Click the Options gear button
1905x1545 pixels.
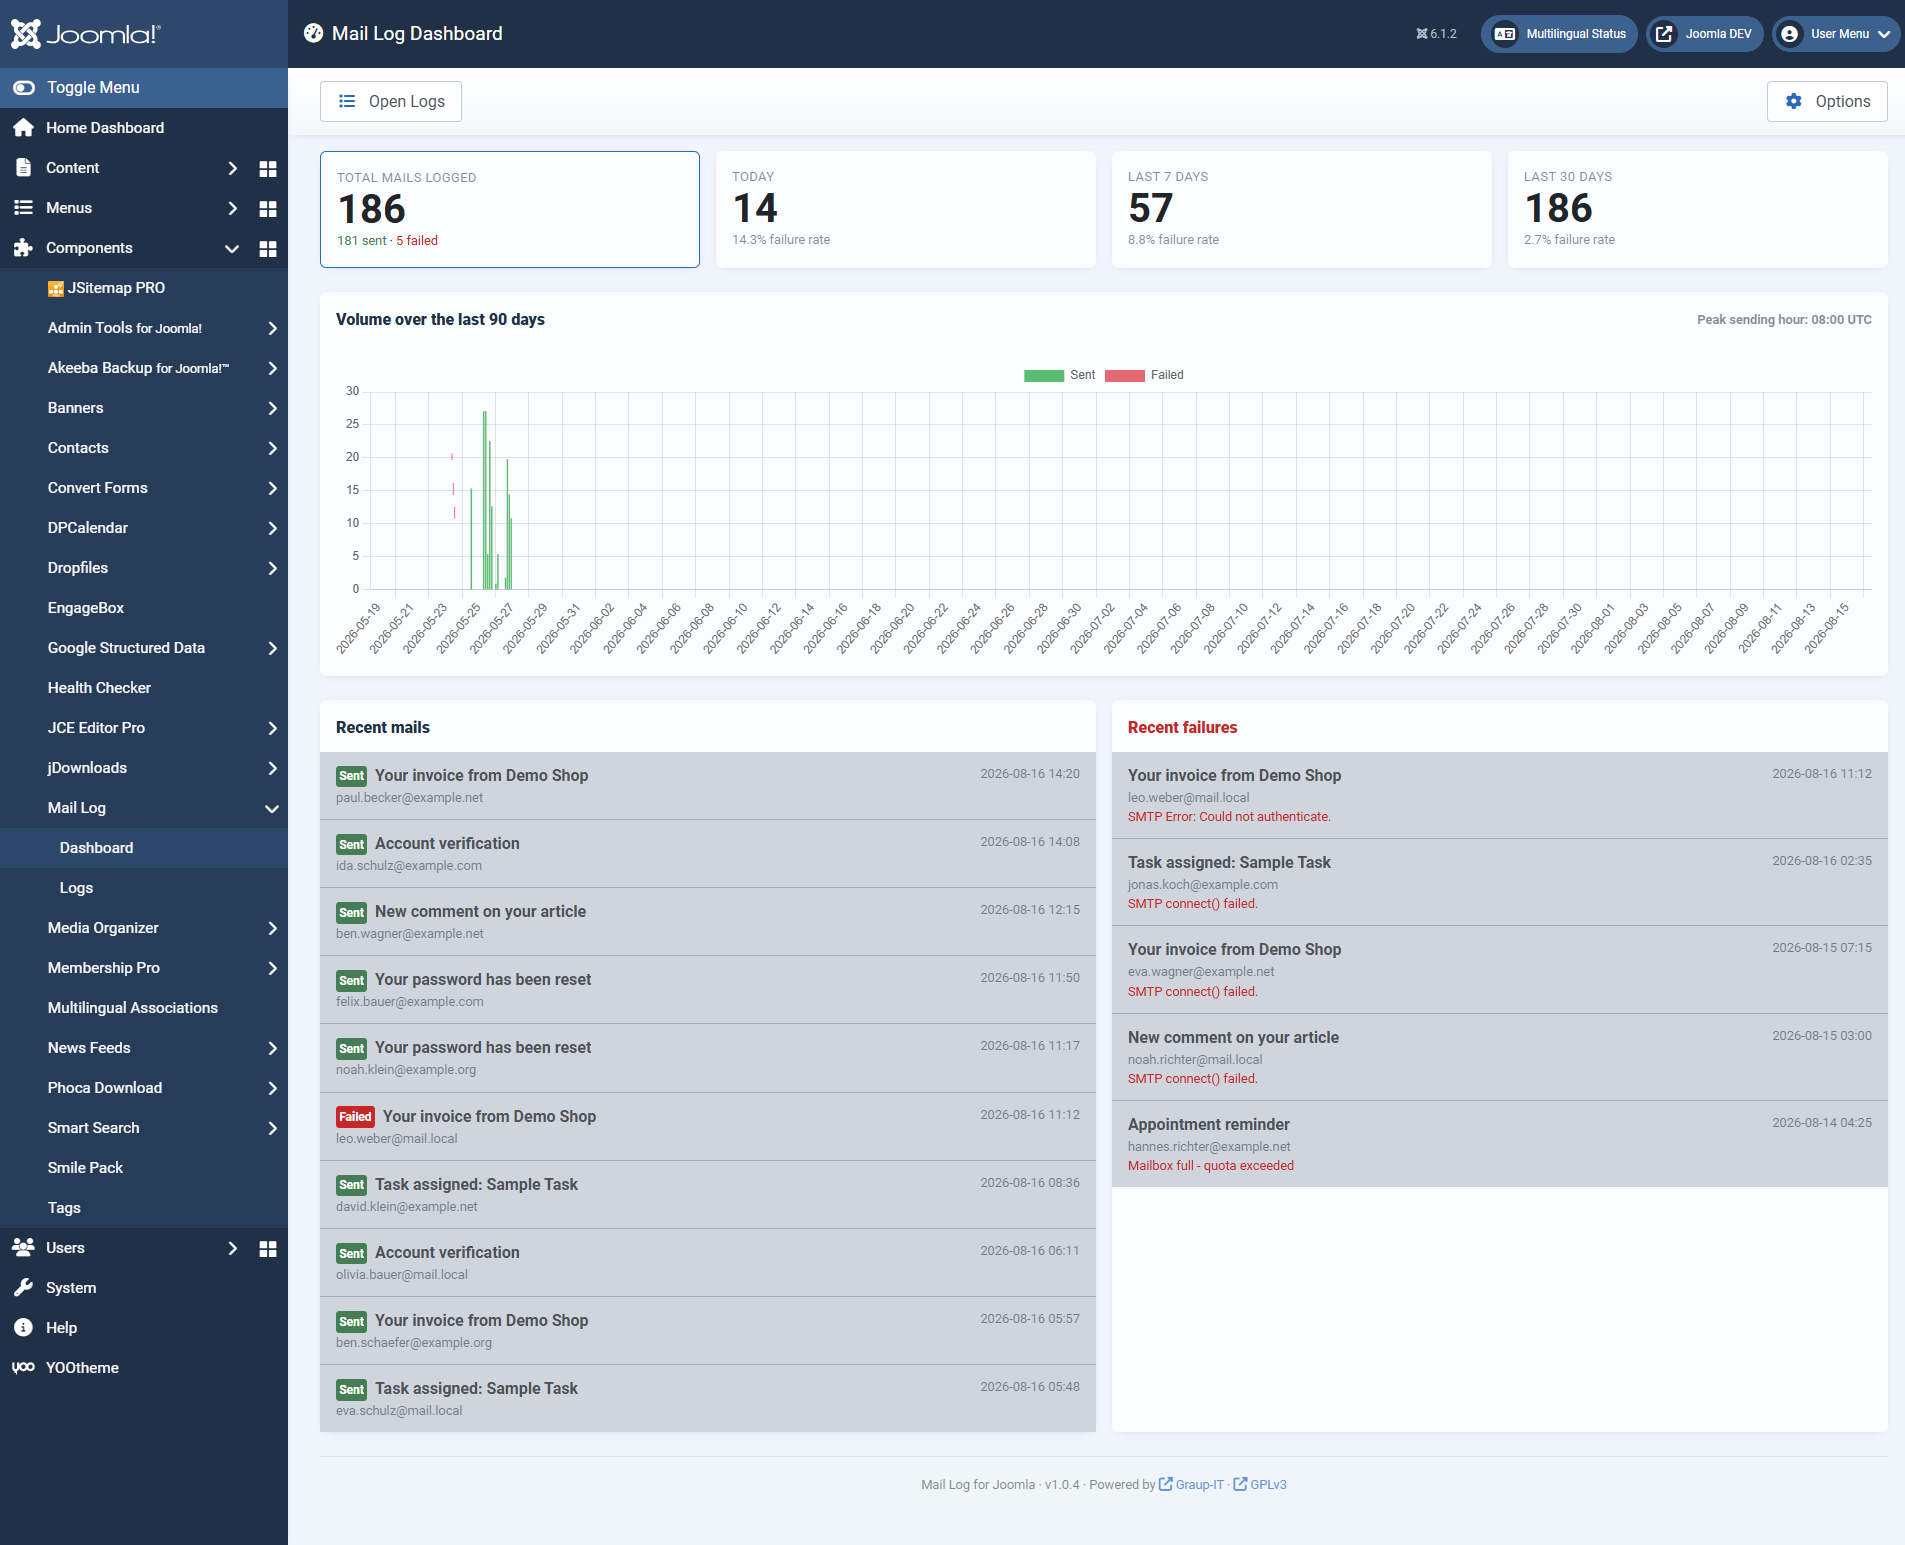point(1827,101)
